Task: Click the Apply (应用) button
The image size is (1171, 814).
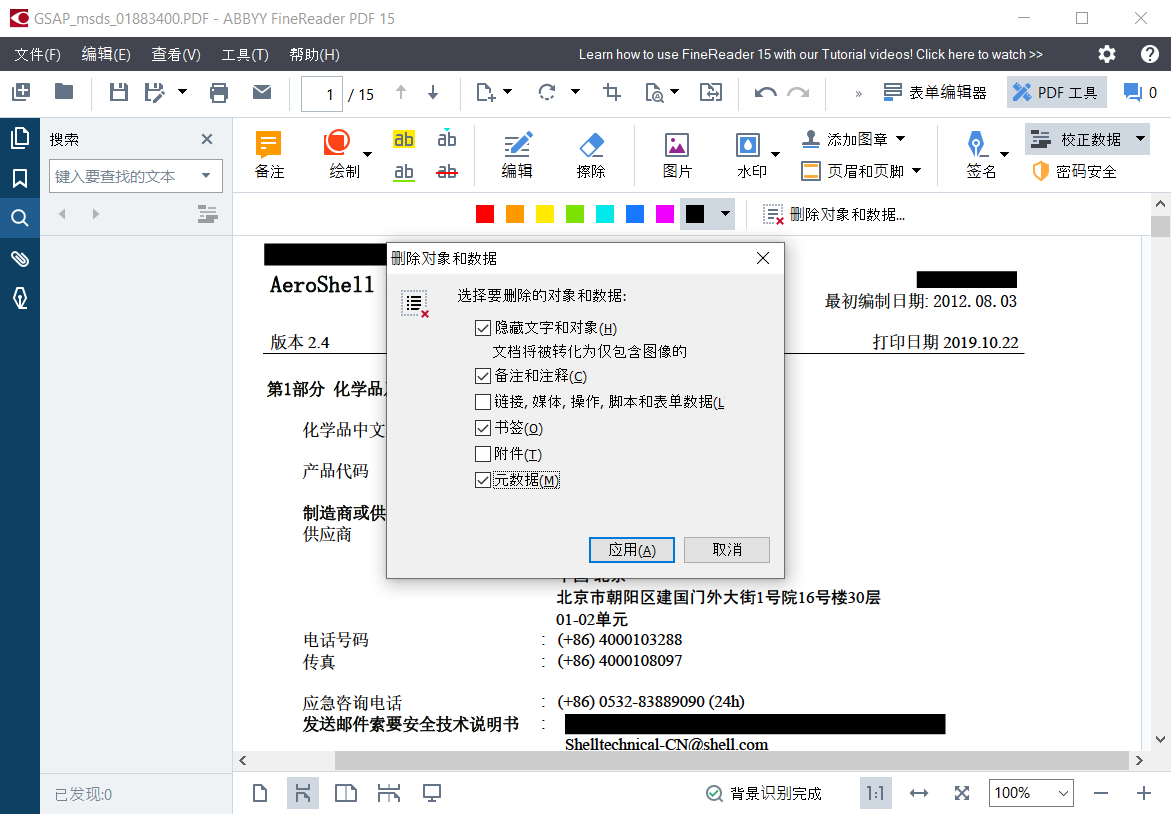Action: (632, 550)
